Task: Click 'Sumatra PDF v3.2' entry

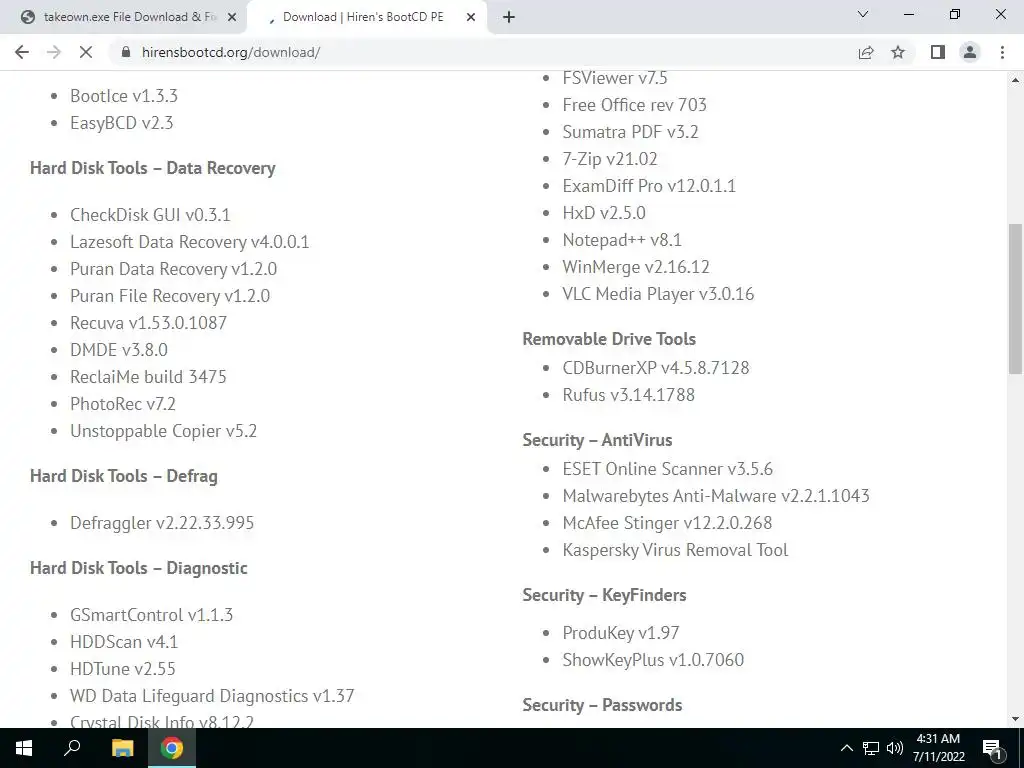Action: click(x=630, y=132)
